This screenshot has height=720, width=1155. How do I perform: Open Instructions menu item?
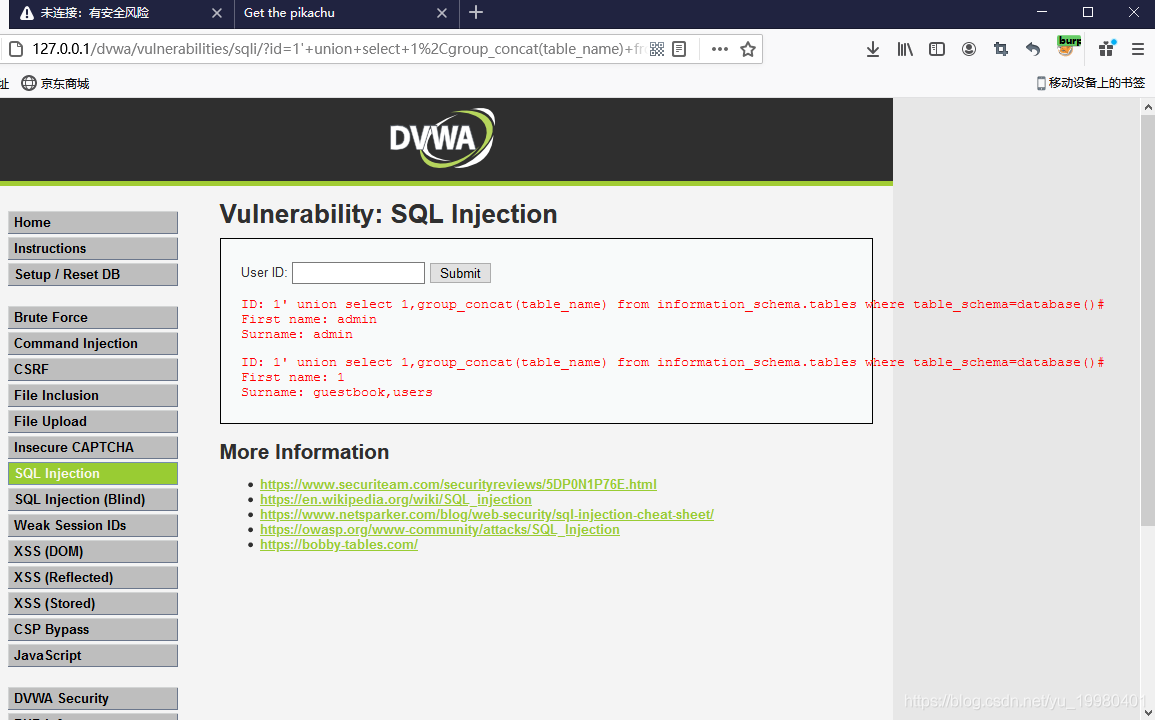click(93, 248)
